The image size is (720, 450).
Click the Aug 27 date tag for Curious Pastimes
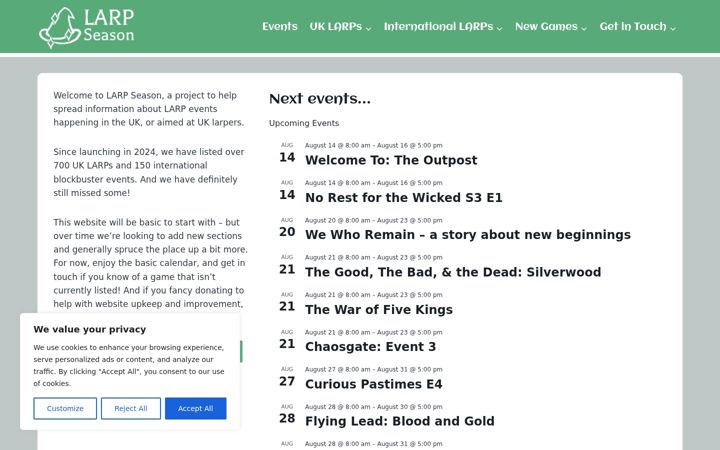287,377
